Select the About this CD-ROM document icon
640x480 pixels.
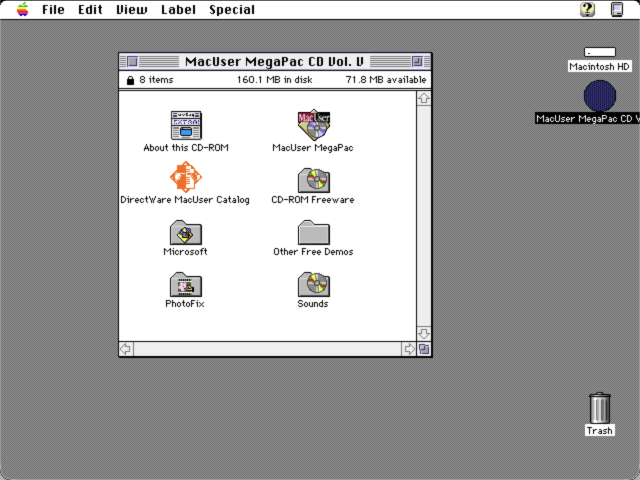point(186,125)
